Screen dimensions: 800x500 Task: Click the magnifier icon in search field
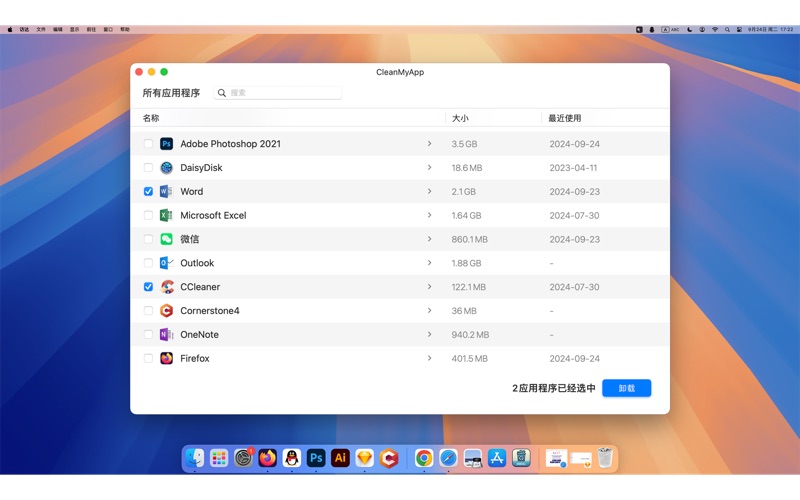[221, 93]
